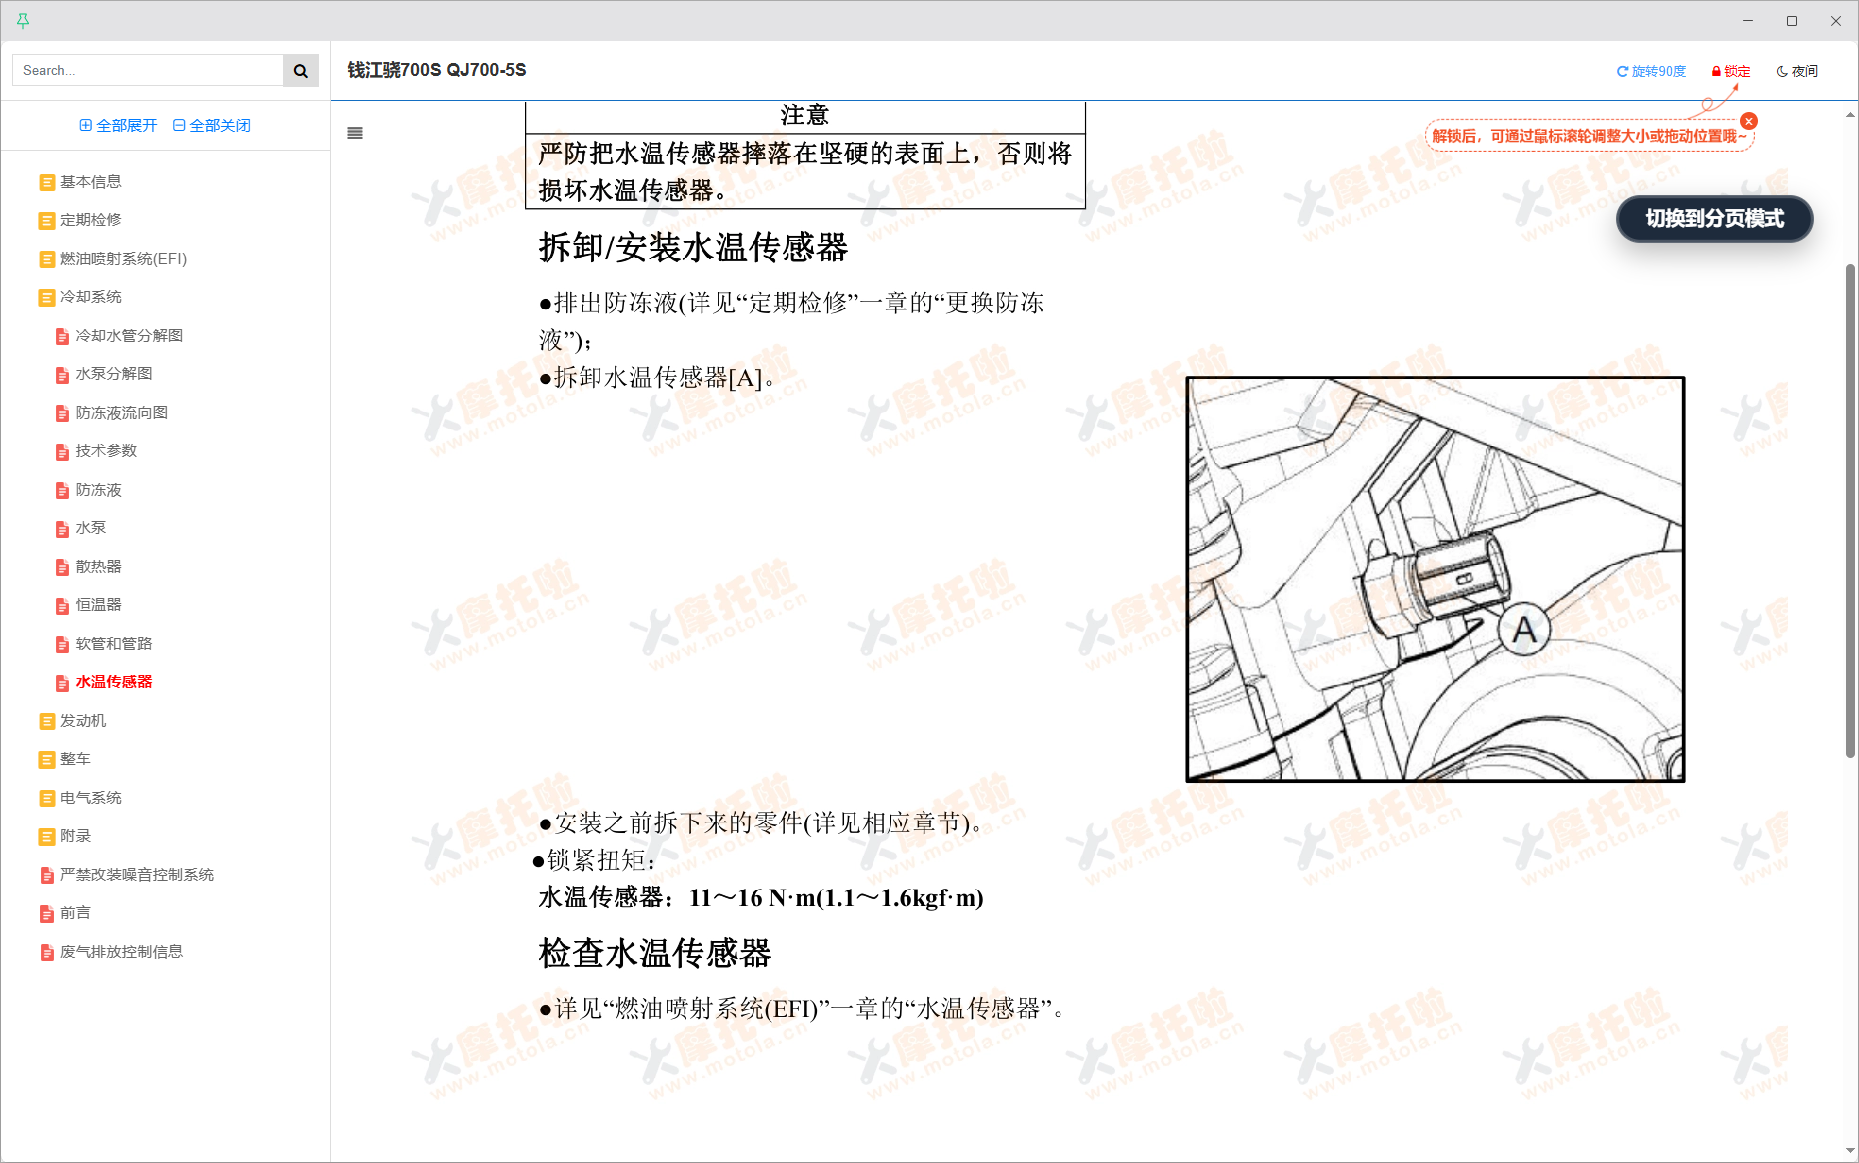1859x1163 pixels.
Task: Click document icon beside 防冻液流向图
Action: pos(62,412)
